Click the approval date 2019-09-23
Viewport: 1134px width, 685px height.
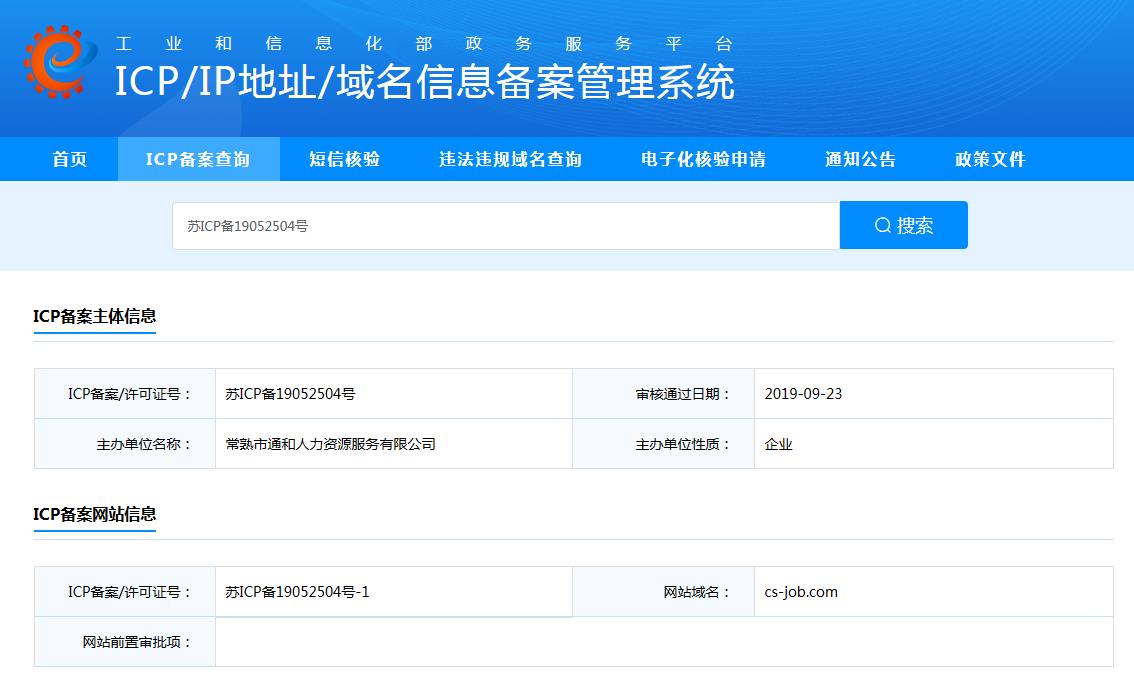tap(803, 394)
